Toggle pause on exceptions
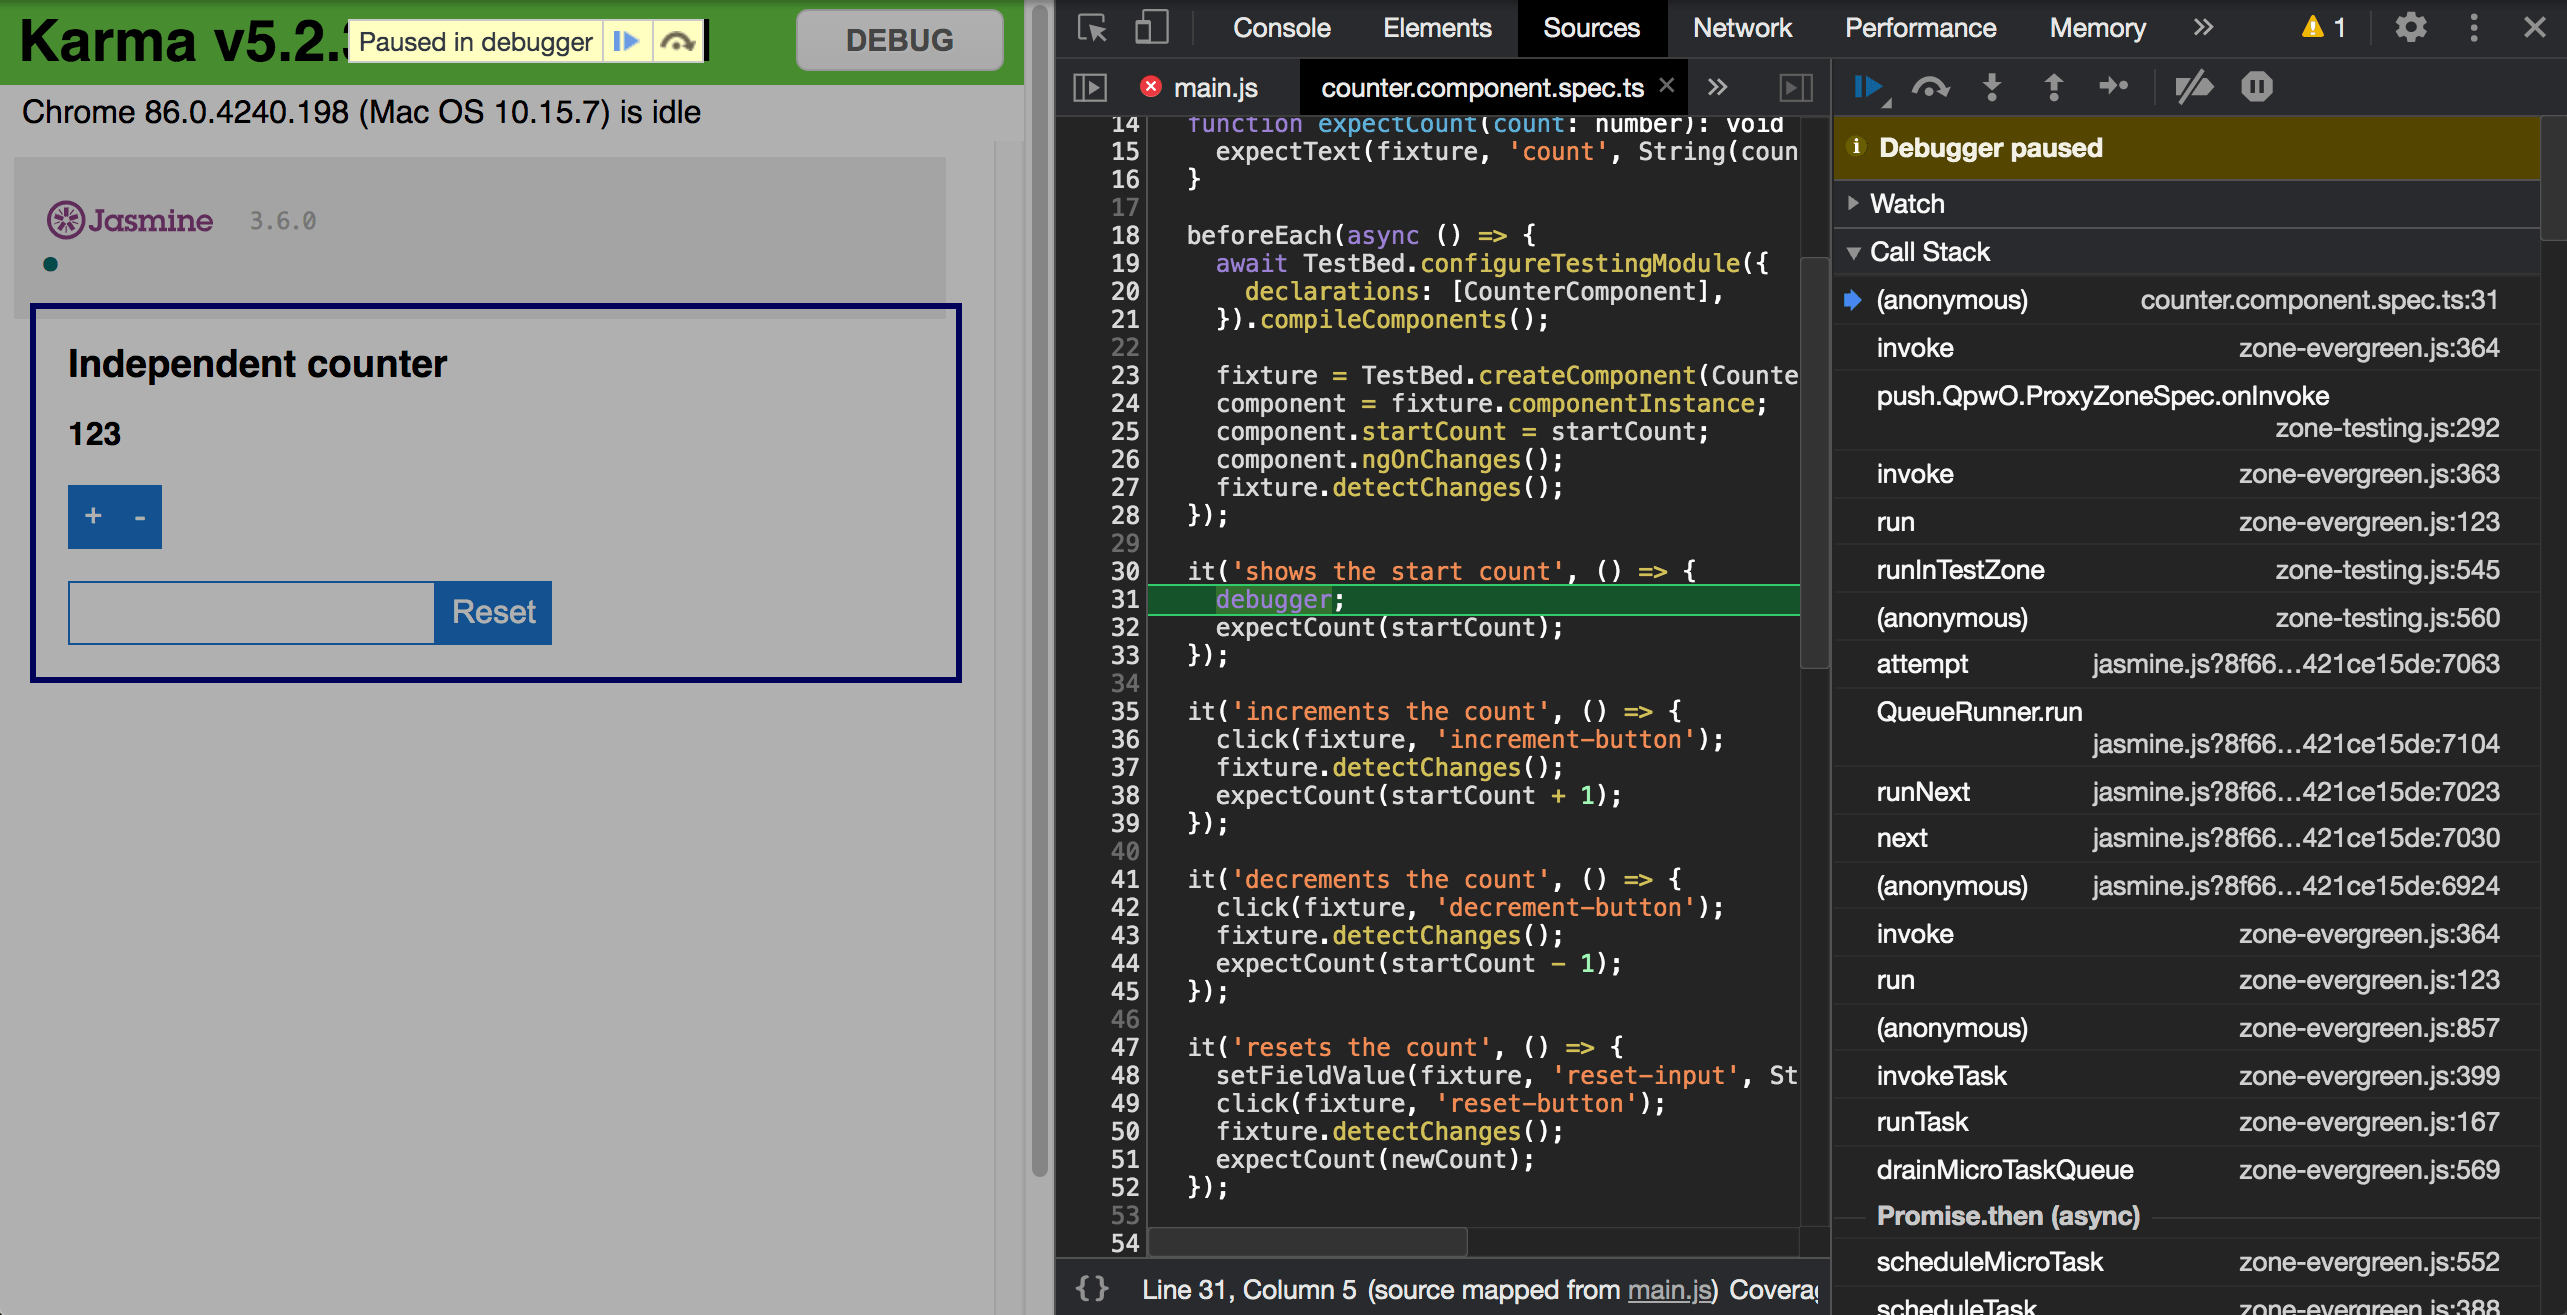This screenshot has width=2567, height=1315. click(2257, 88)
